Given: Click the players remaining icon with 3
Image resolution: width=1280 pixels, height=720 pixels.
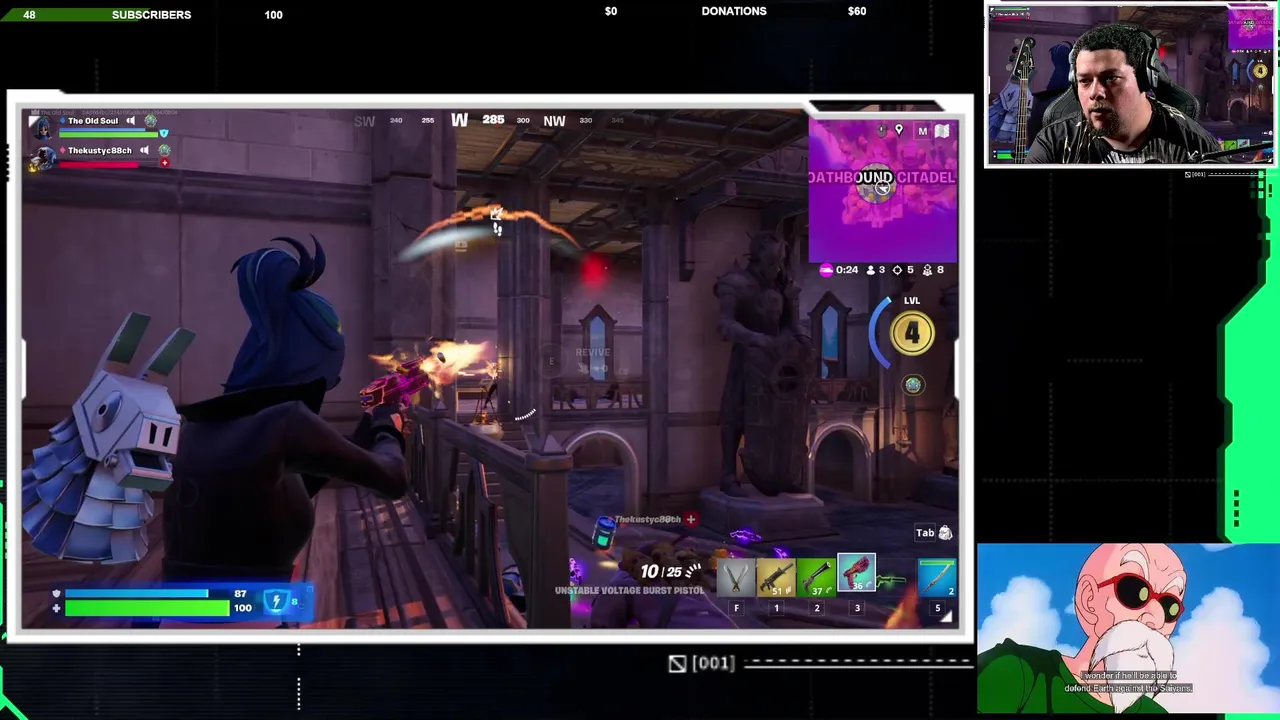Looking at the screenshot, I should coord(870,270).
